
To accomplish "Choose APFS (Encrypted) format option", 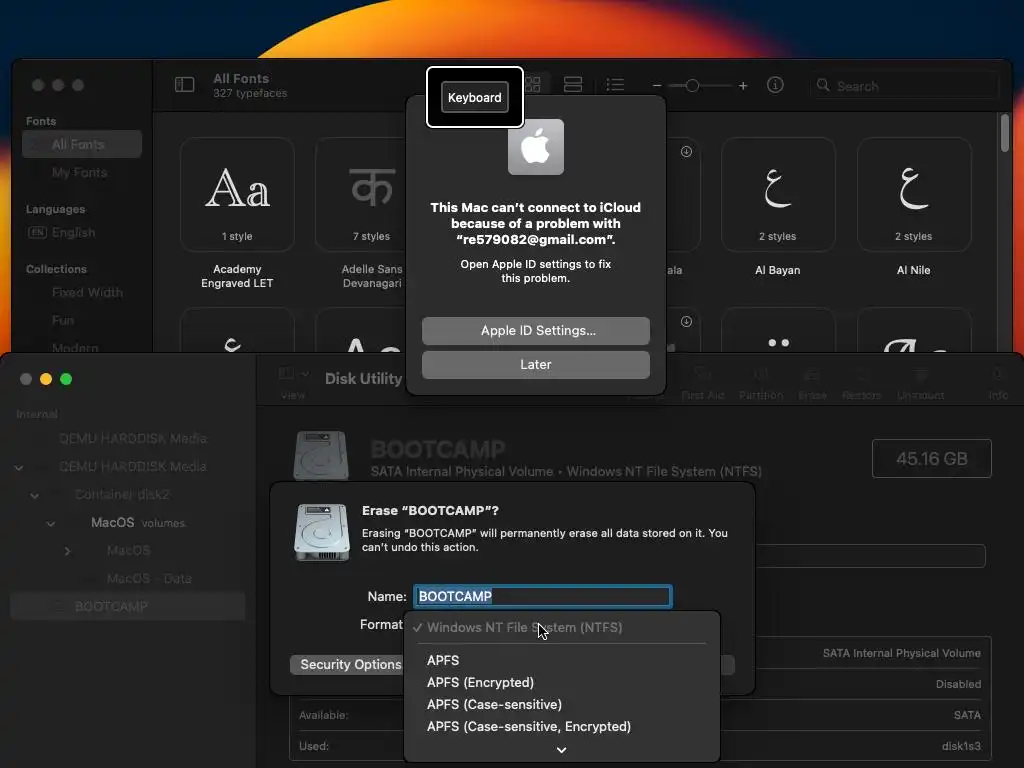I will coord(562,682).
